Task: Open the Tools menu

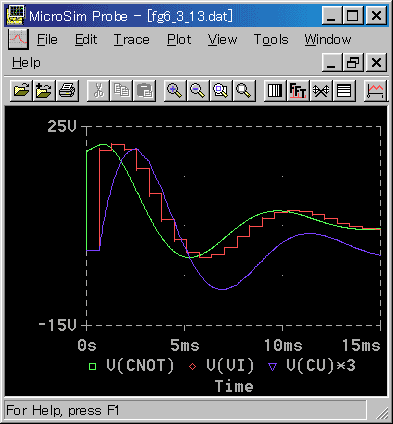Action: [x=271, y=40]
